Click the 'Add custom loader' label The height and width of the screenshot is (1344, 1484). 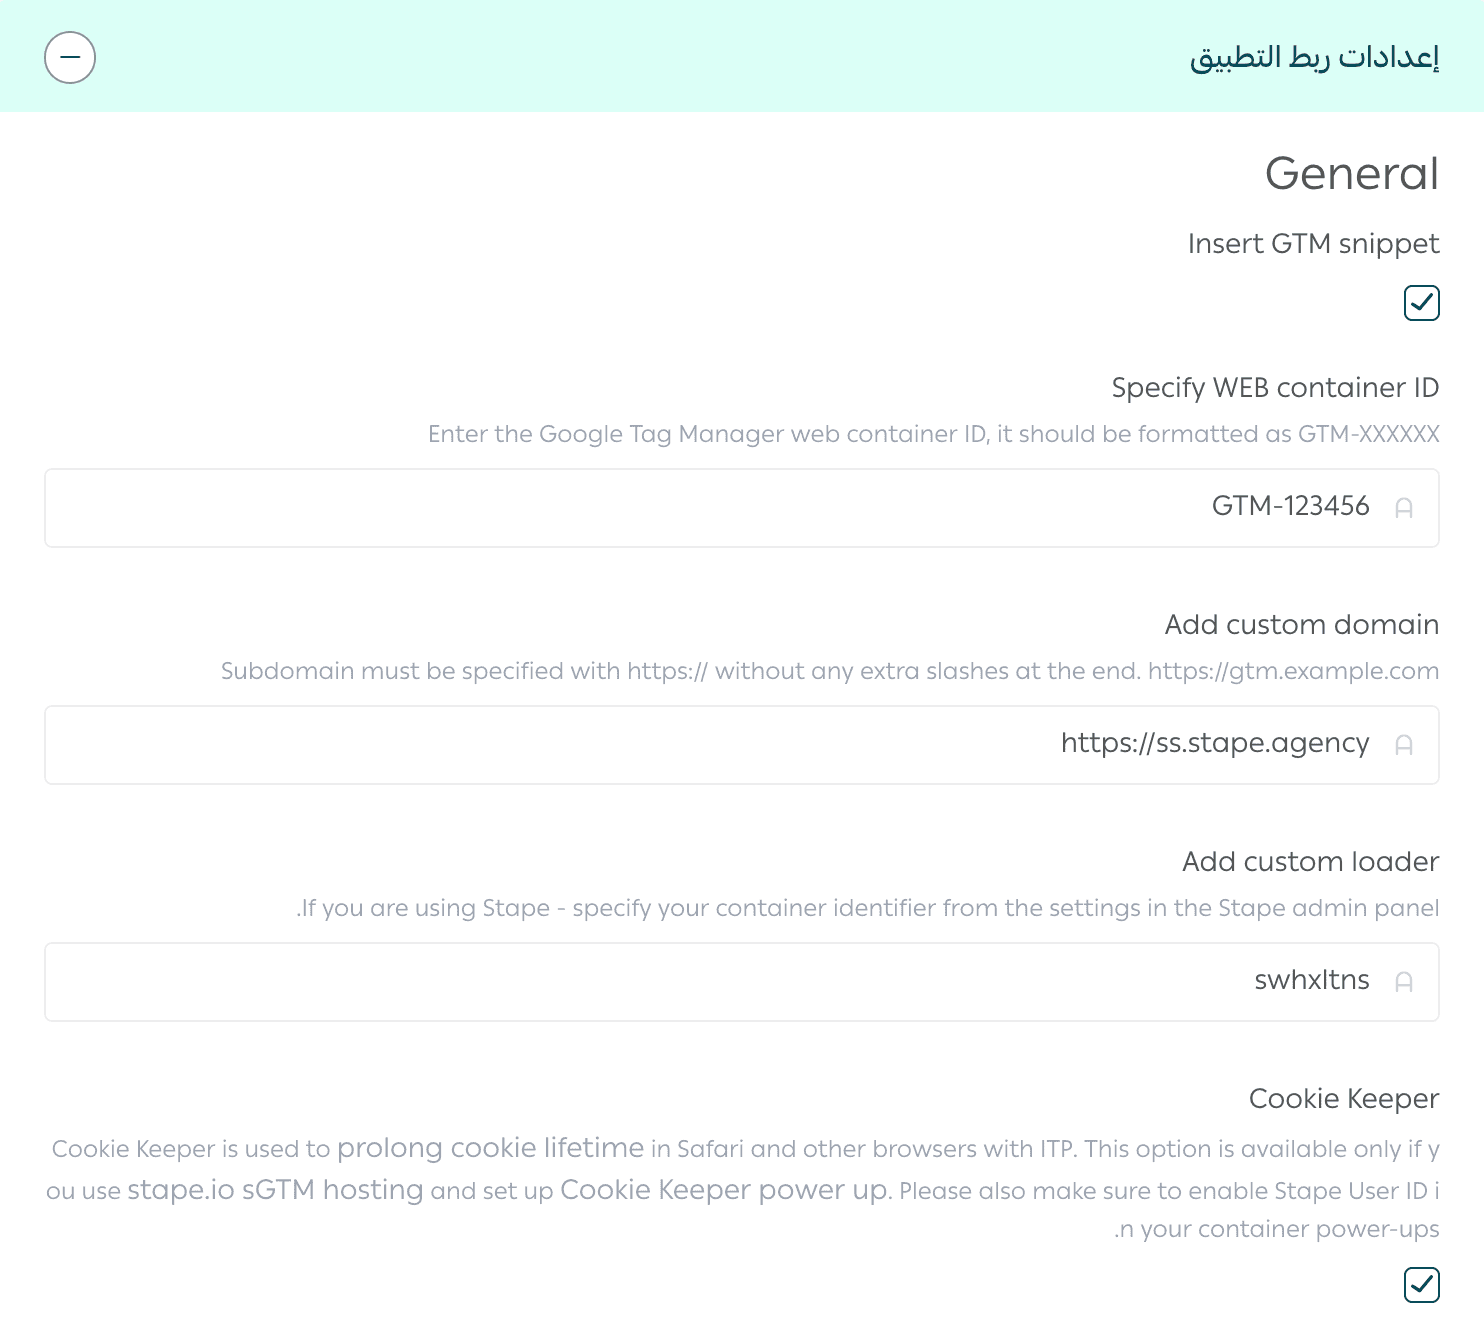pos(1311,861)
